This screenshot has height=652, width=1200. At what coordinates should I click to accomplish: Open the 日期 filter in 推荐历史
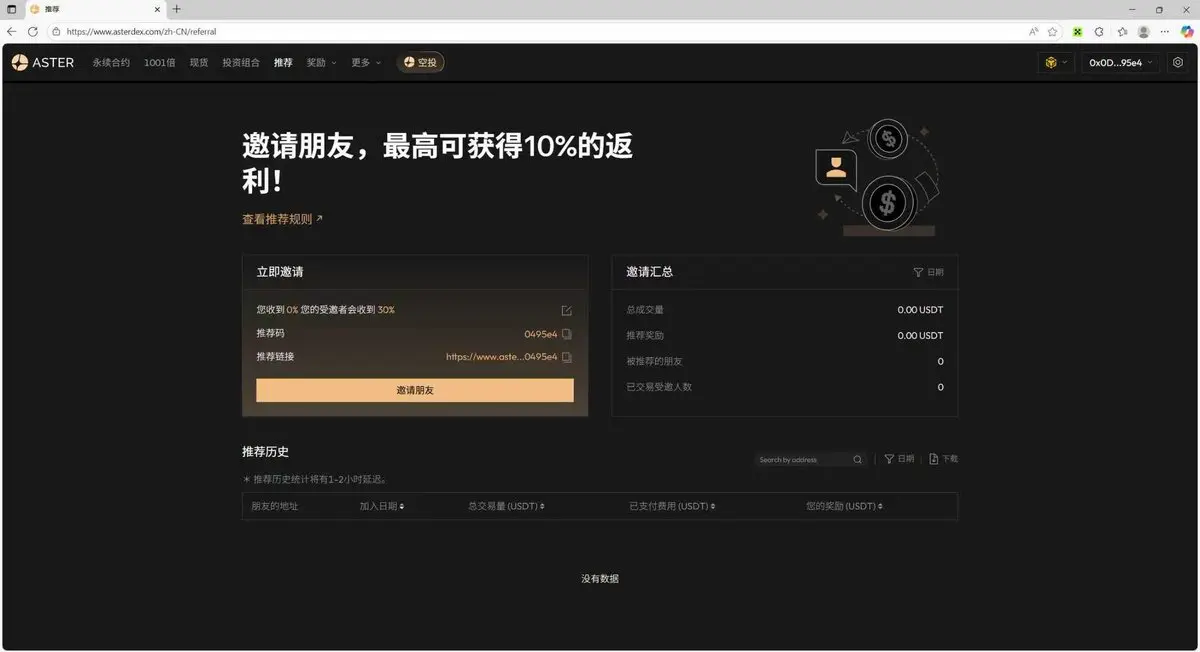(899, 459)
